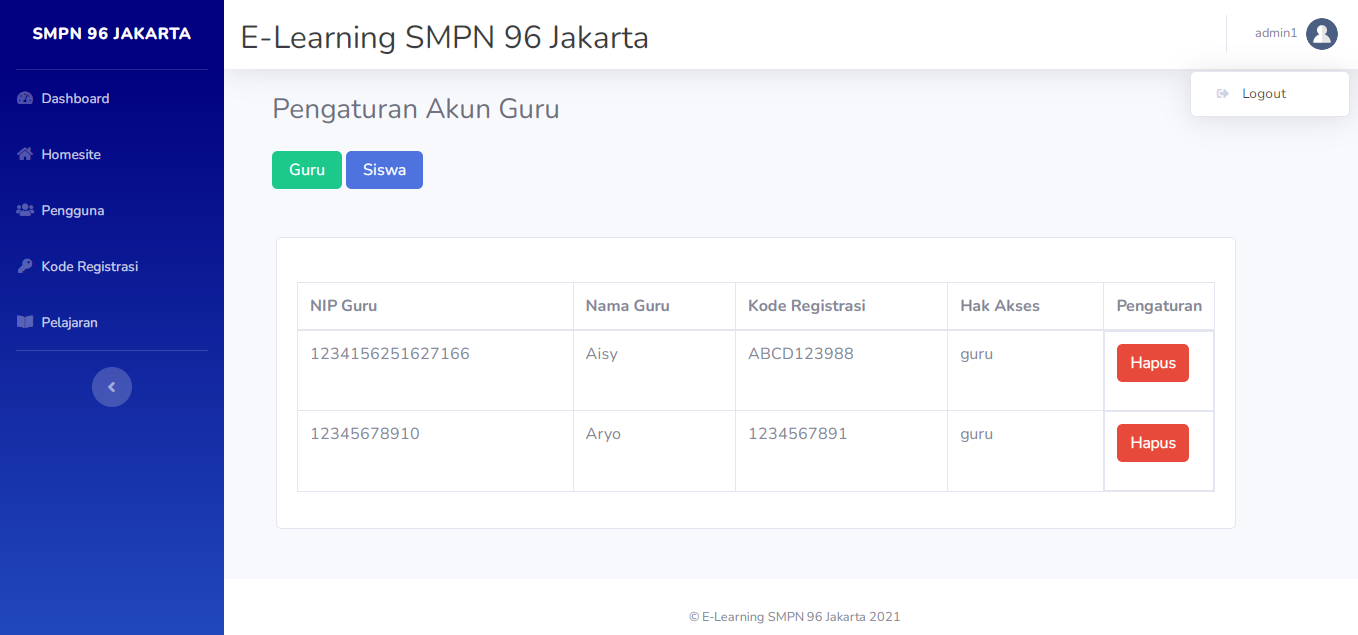This screenshot has height=635, width=1358.
Task: Switch to the Guru account list
Action: (307, 170)
